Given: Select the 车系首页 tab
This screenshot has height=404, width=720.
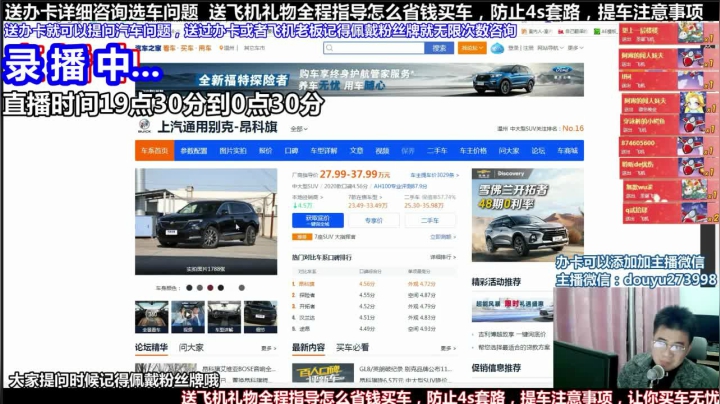Looking at the screenshot, I should tap(155, 151).
